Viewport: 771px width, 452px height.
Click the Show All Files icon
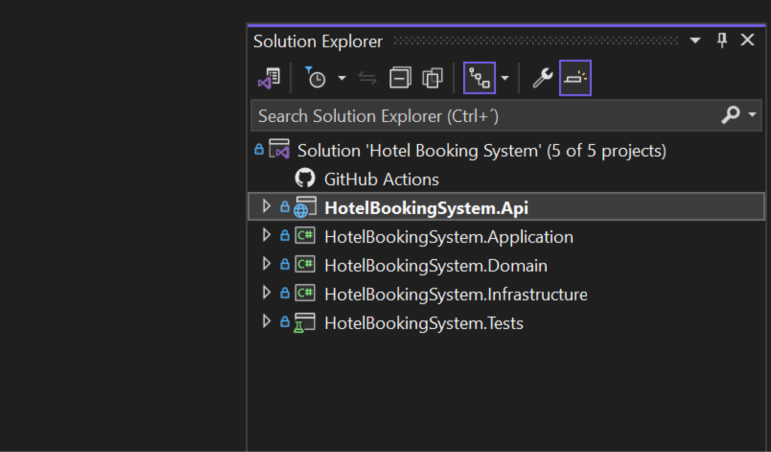pos(432,78)
